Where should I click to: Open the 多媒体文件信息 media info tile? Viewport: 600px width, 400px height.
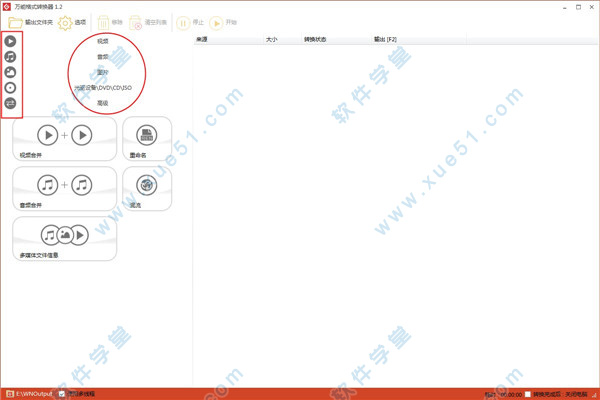65,238
